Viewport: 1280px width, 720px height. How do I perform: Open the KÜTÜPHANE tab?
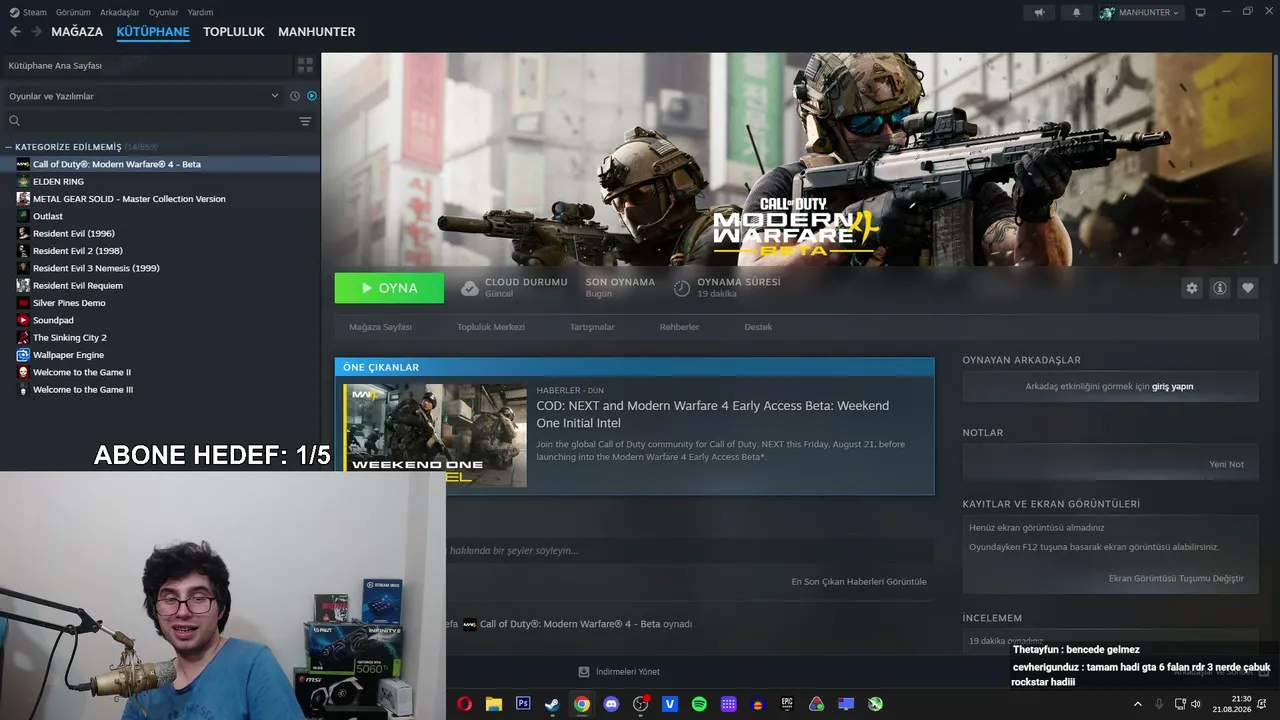coord(153,32)
